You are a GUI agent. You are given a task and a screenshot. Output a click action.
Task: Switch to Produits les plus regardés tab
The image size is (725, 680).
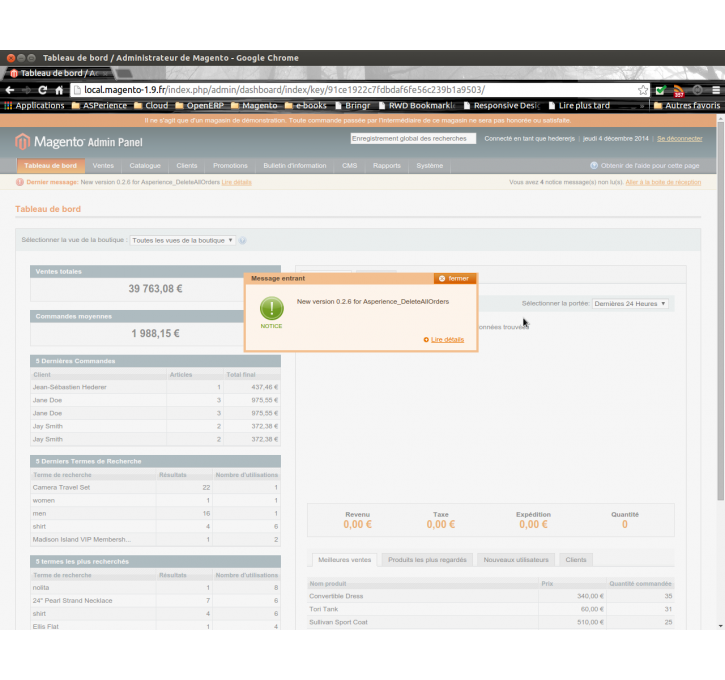[x=427, y=560]
